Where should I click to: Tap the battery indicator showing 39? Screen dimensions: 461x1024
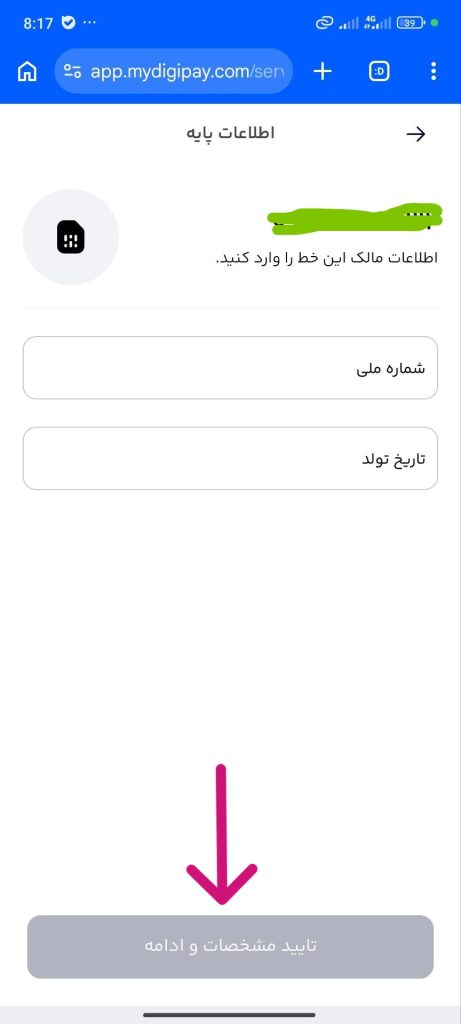tap(411, 23)
